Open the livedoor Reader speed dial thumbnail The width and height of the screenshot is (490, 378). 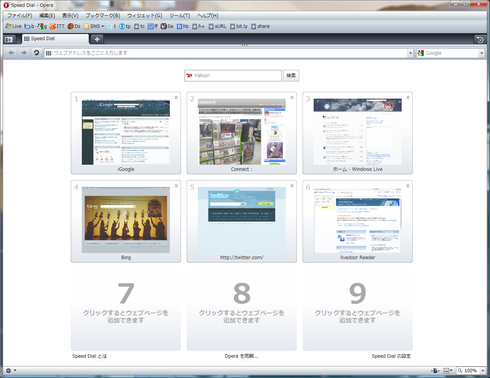pyautogui.click(x=357, y=221)
